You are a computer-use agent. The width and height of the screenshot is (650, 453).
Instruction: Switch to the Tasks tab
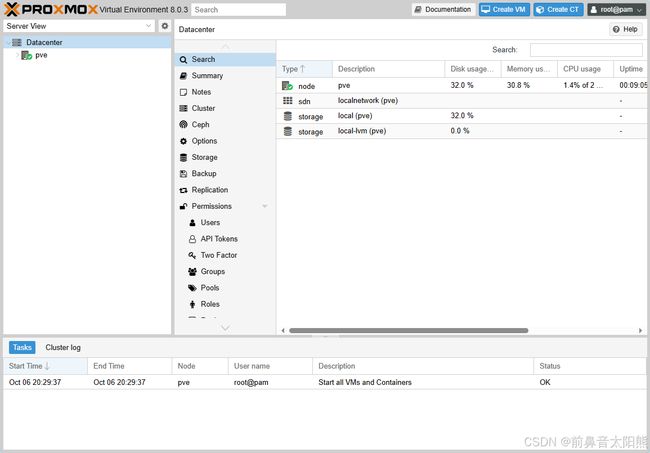point(22,347)
